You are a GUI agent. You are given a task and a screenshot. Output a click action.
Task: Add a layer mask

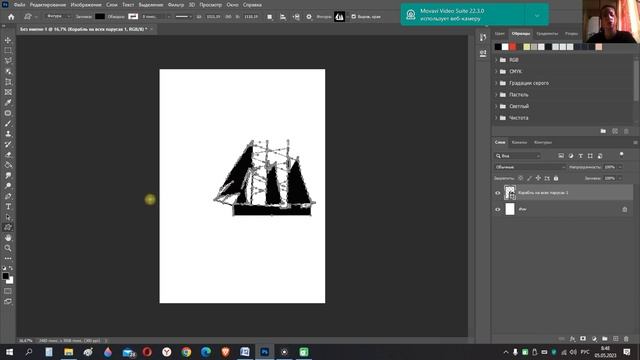click(583, 339)
